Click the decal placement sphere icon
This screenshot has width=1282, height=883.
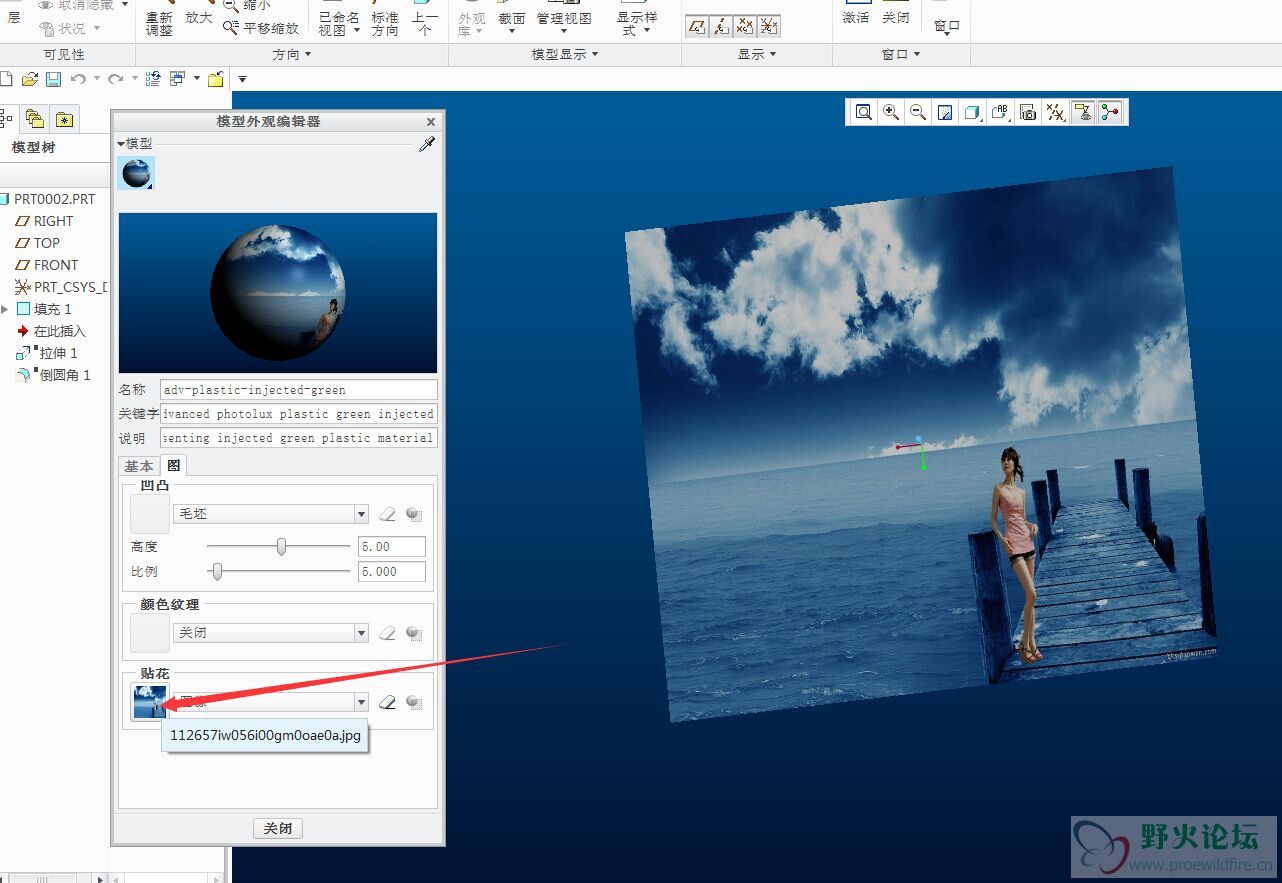pos(414,702)
